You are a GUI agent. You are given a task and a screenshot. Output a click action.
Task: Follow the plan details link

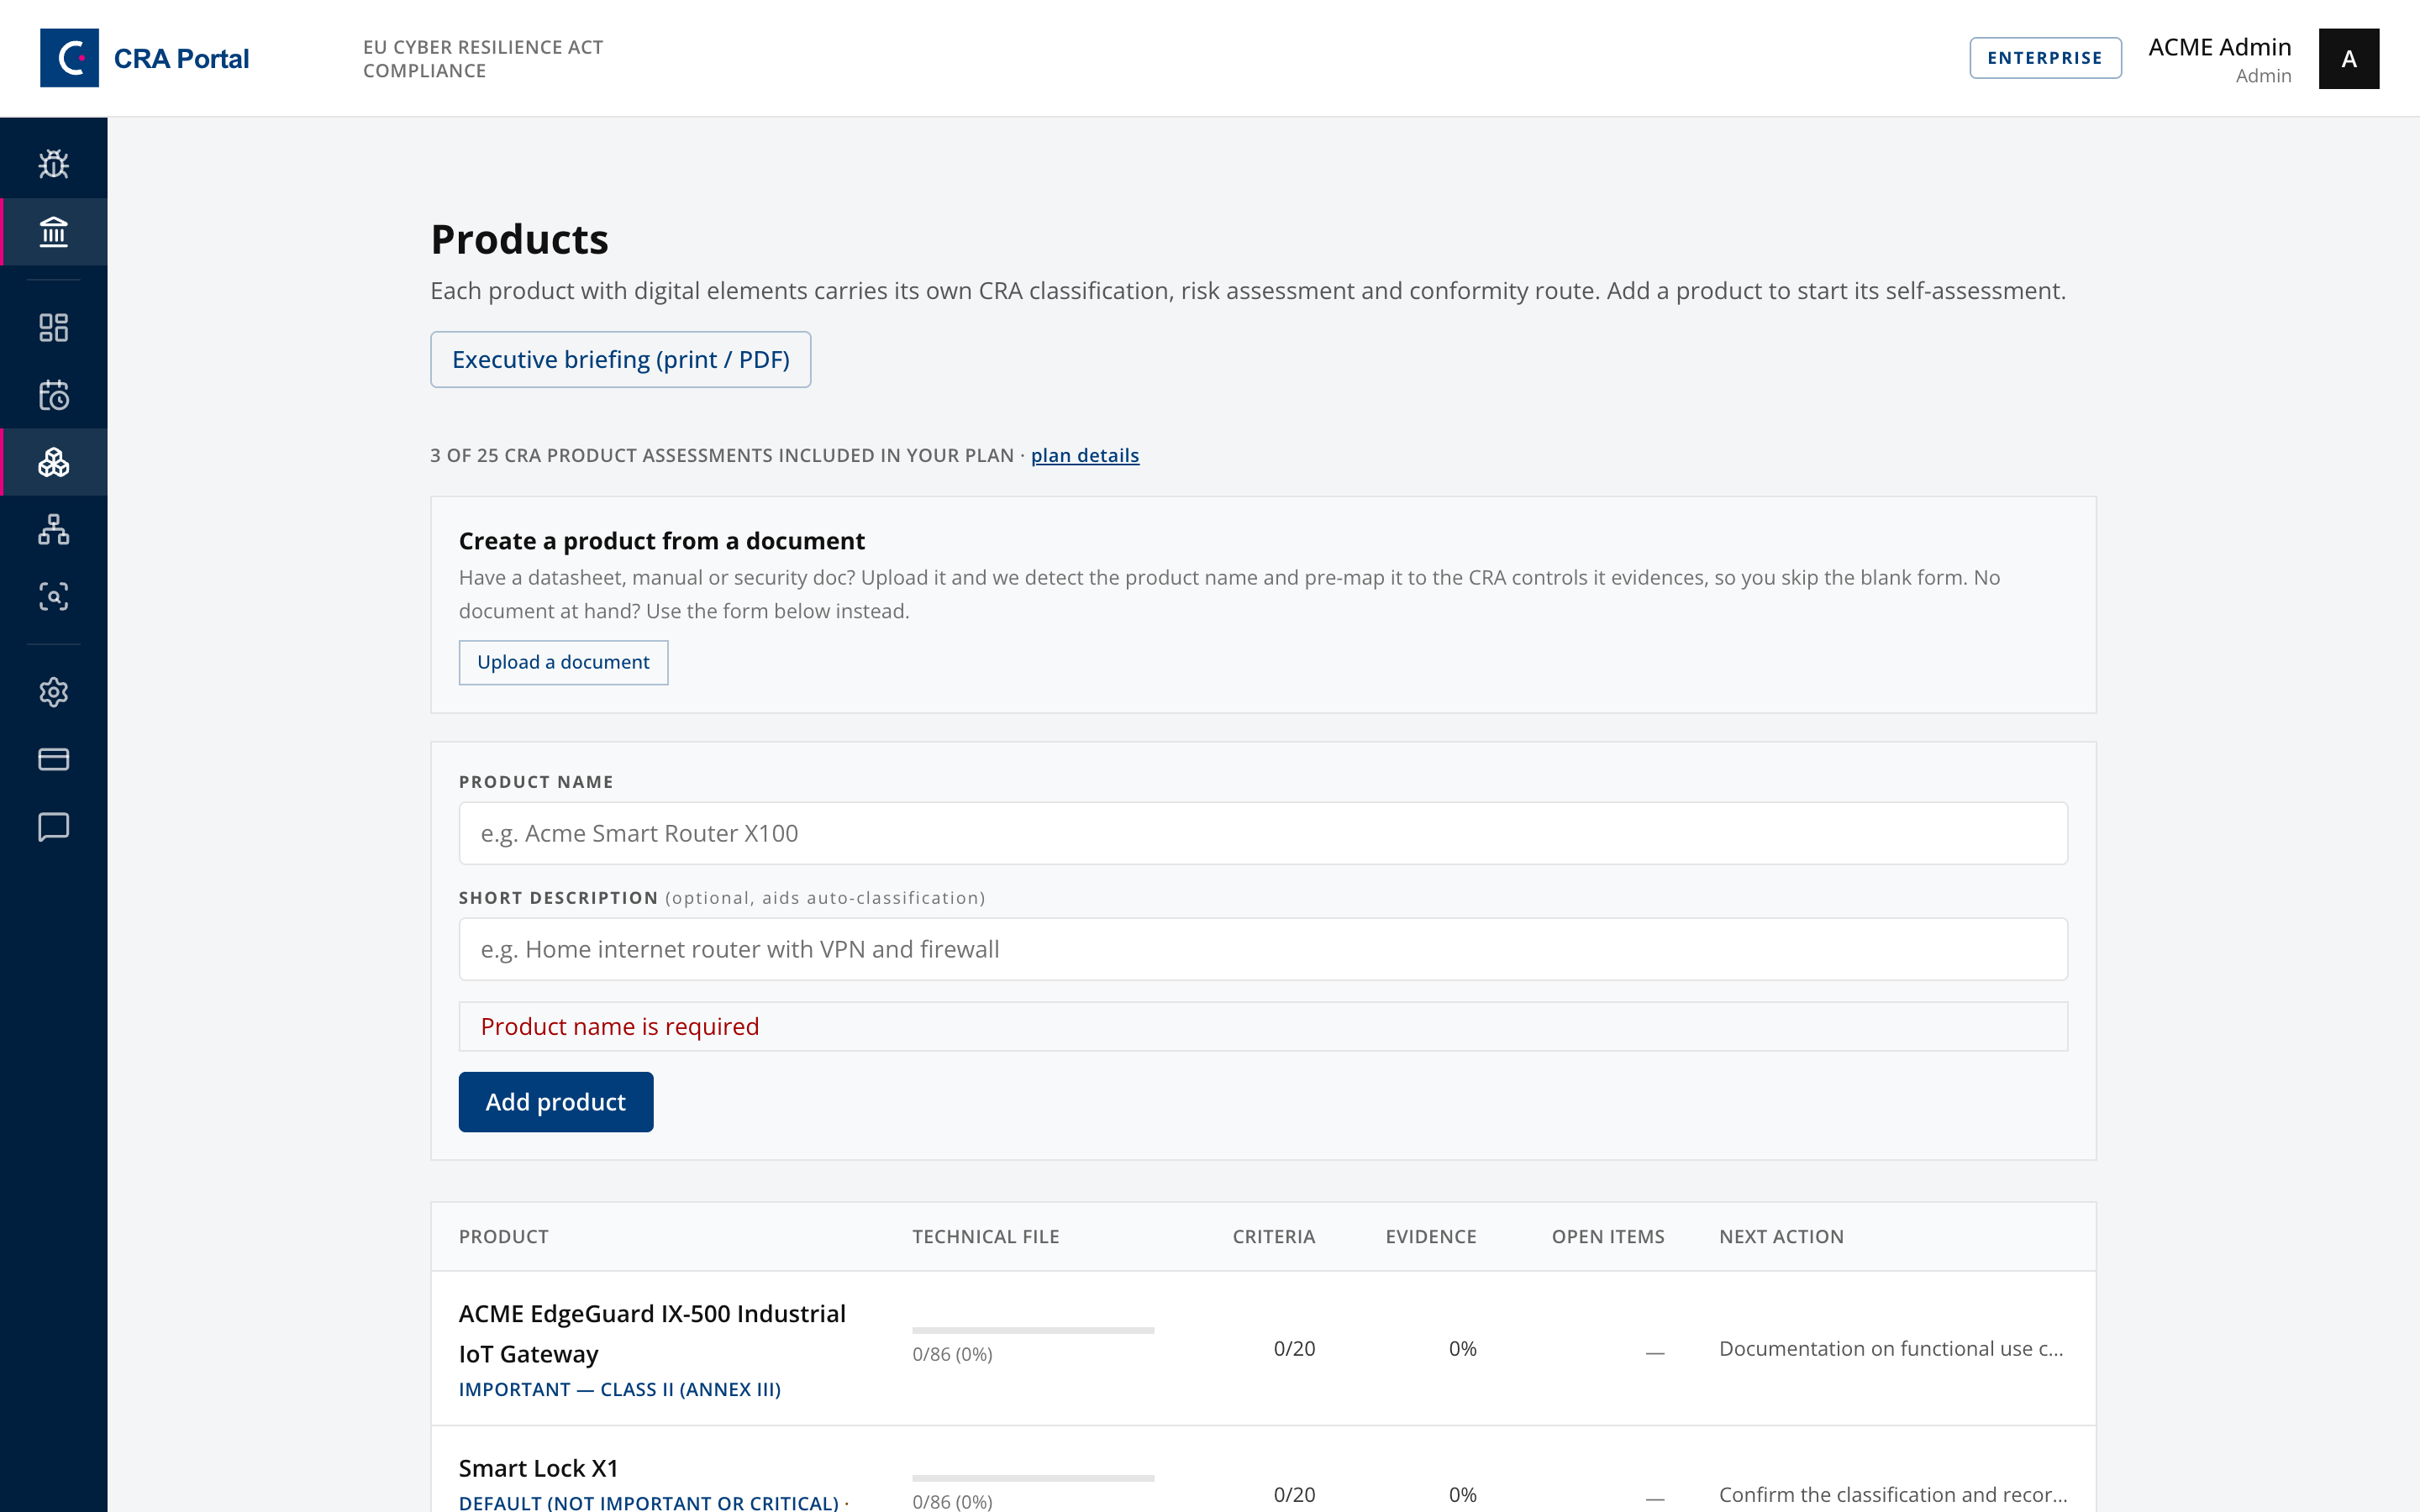[1085, 455]
